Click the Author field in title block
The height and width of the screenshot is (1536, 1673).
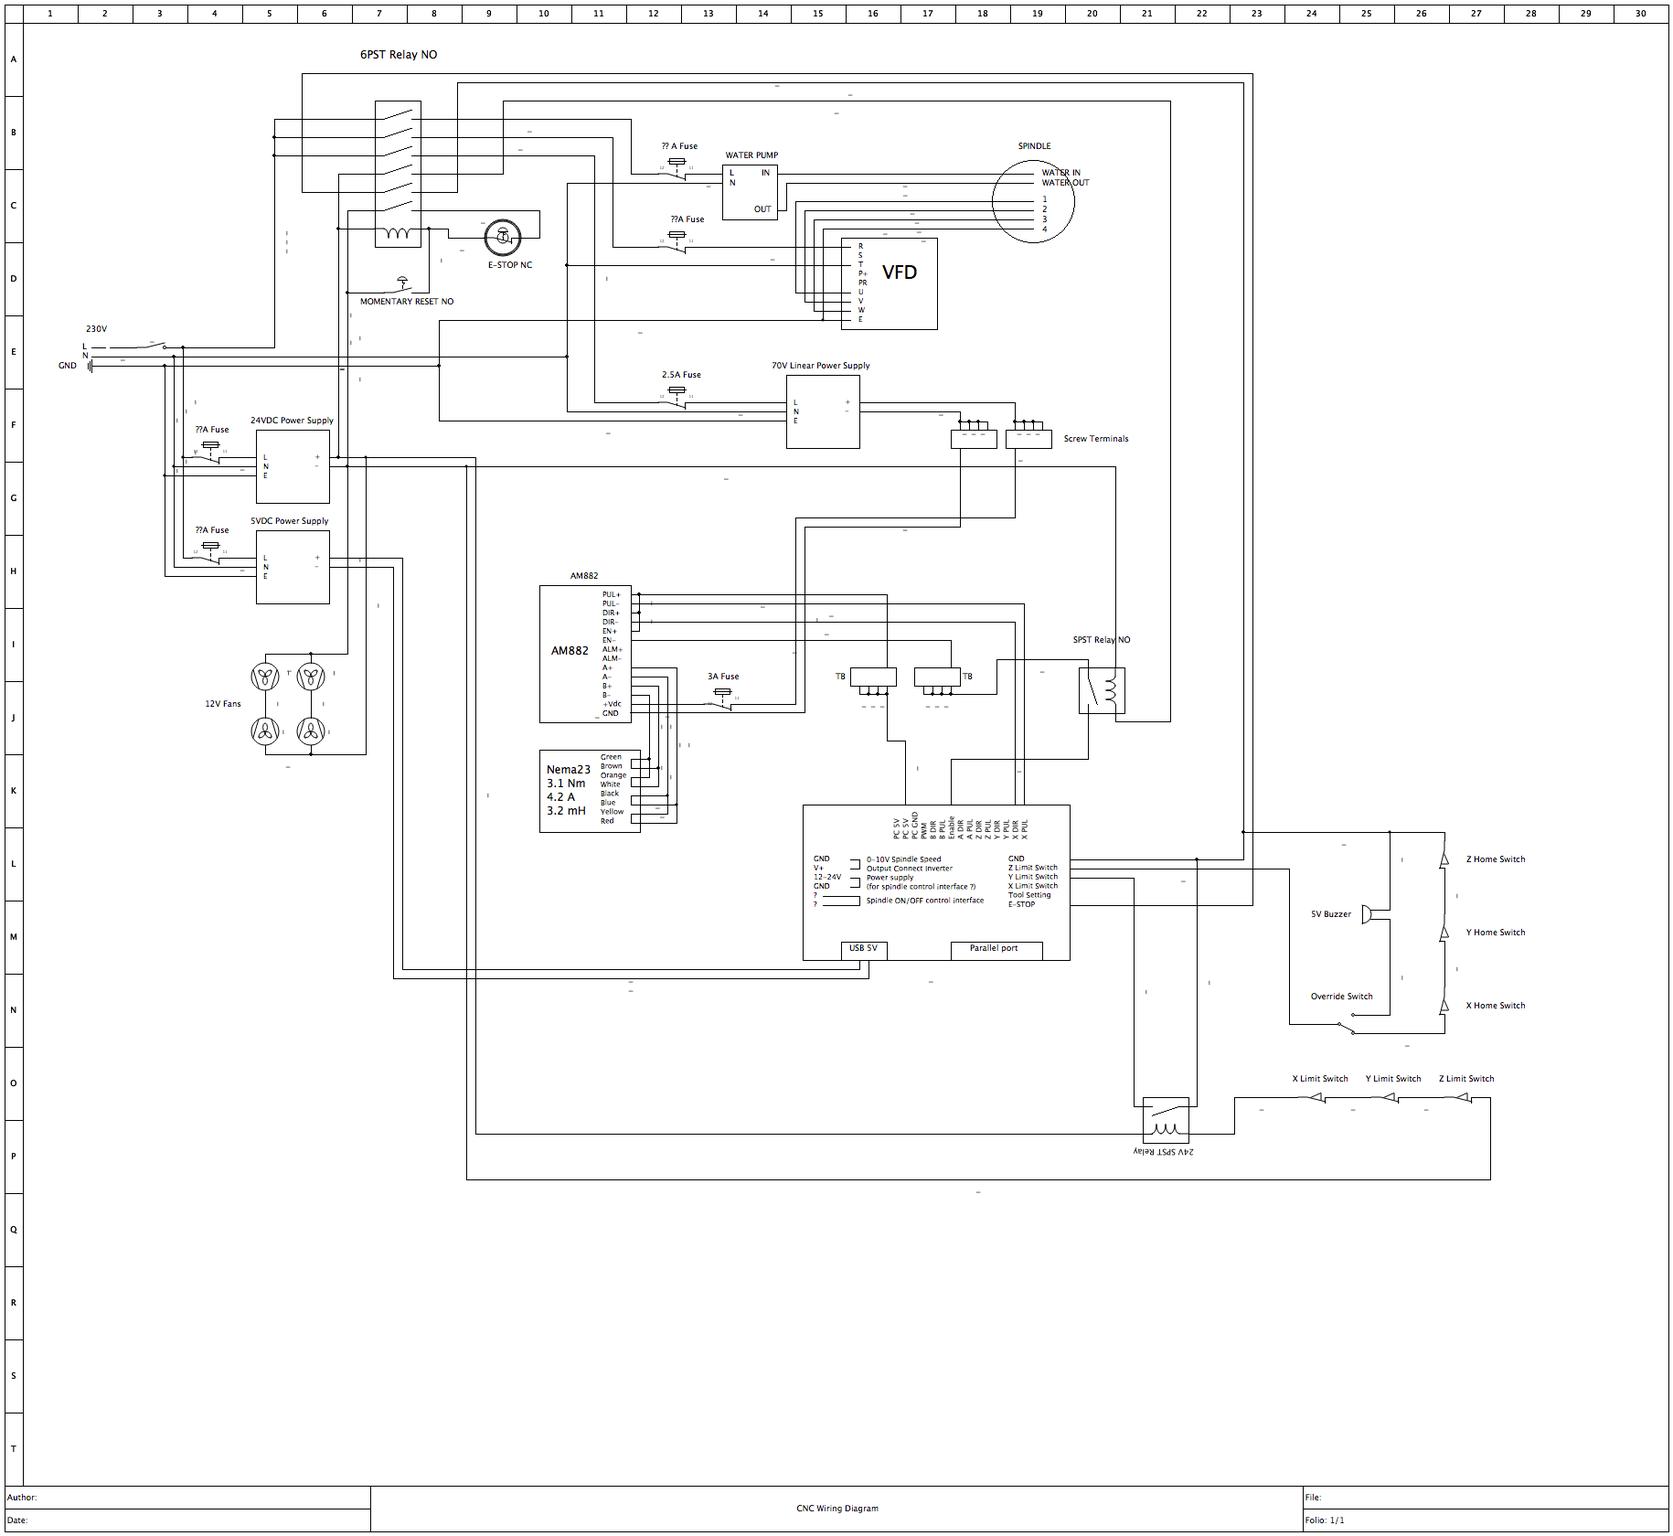coord(188,1497)
